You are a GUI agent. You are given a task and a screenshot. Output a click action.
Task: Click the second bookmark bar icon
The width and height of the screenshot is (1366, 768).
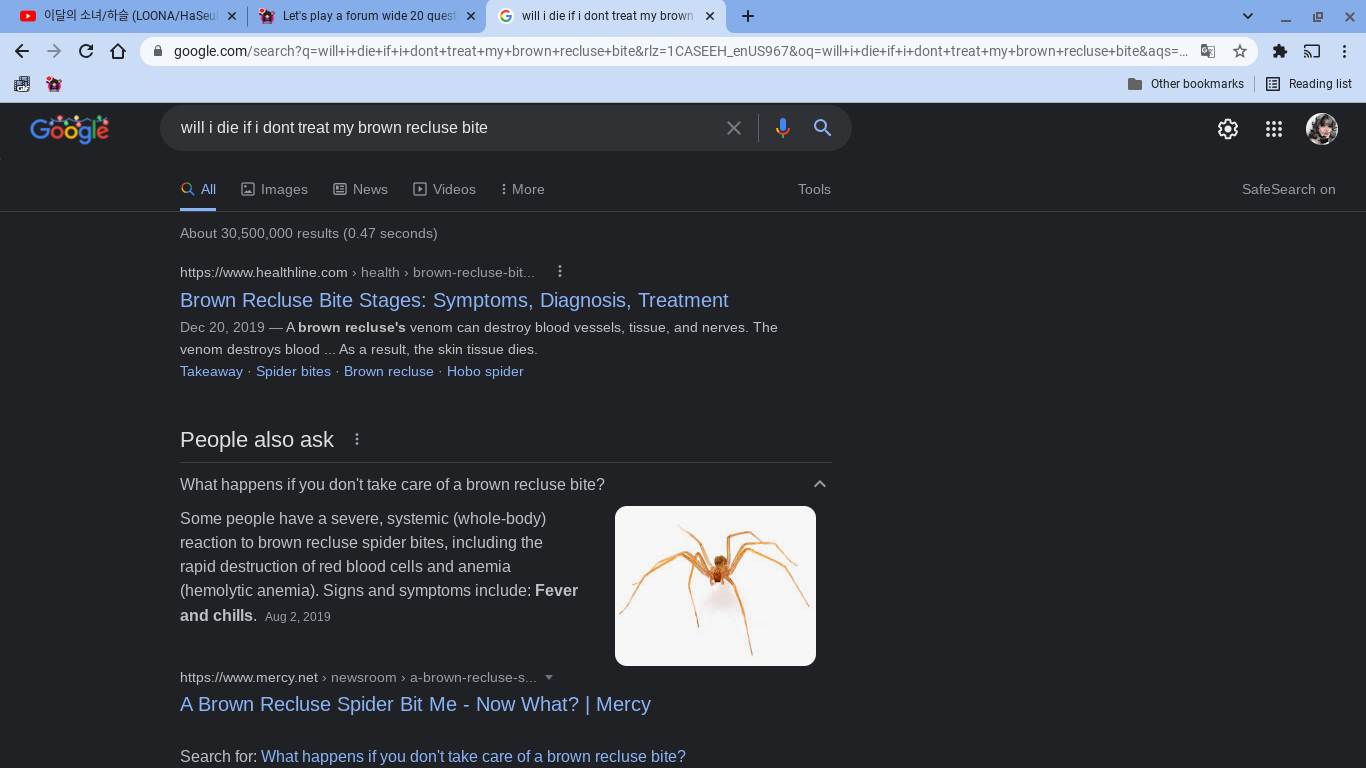click(x=54, y=84)
